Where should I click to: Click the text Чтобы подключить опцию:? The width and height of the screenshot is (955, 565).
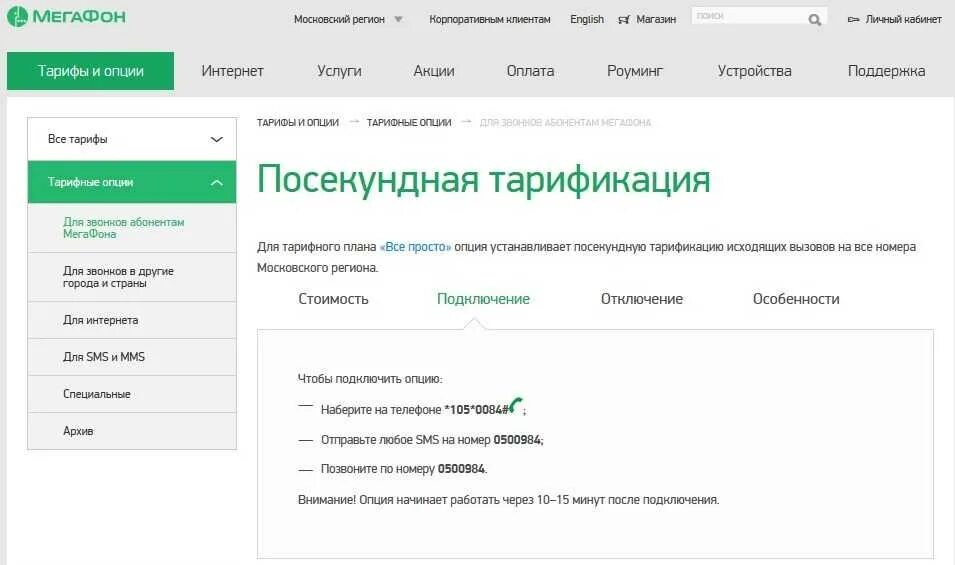[x=370, y=379]
